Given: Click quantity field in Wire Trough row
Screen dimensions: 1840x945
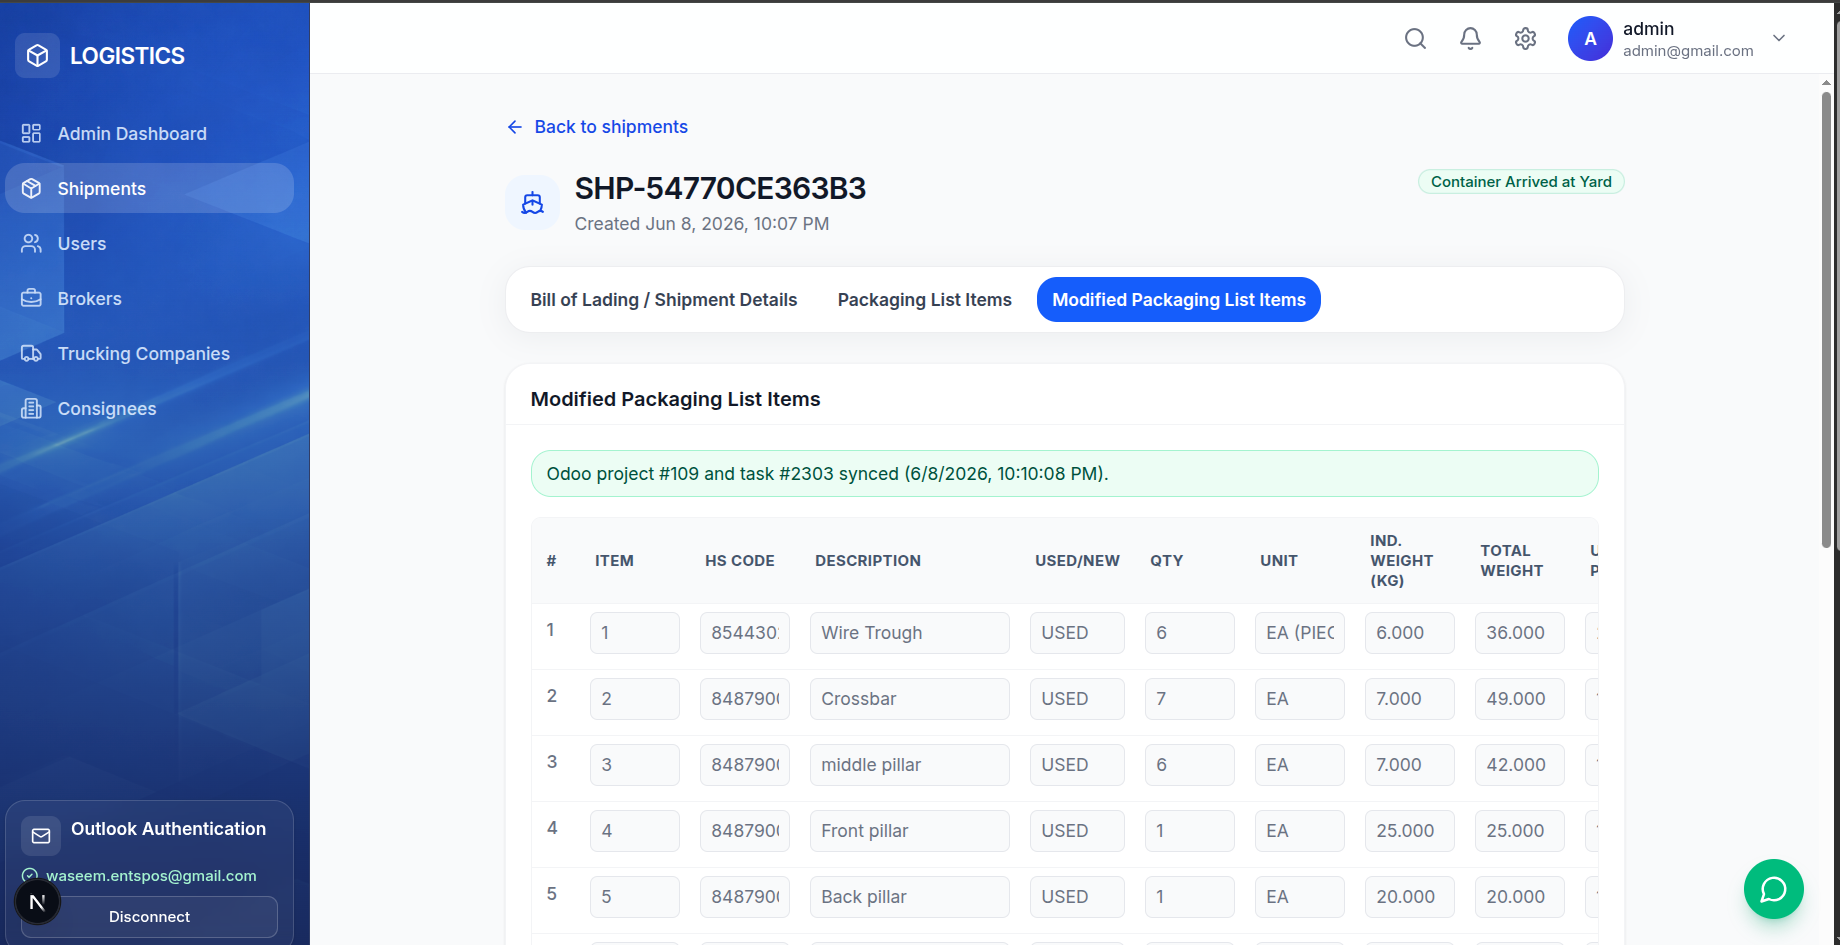Looking at the screenshot, I should (1190, 633).
